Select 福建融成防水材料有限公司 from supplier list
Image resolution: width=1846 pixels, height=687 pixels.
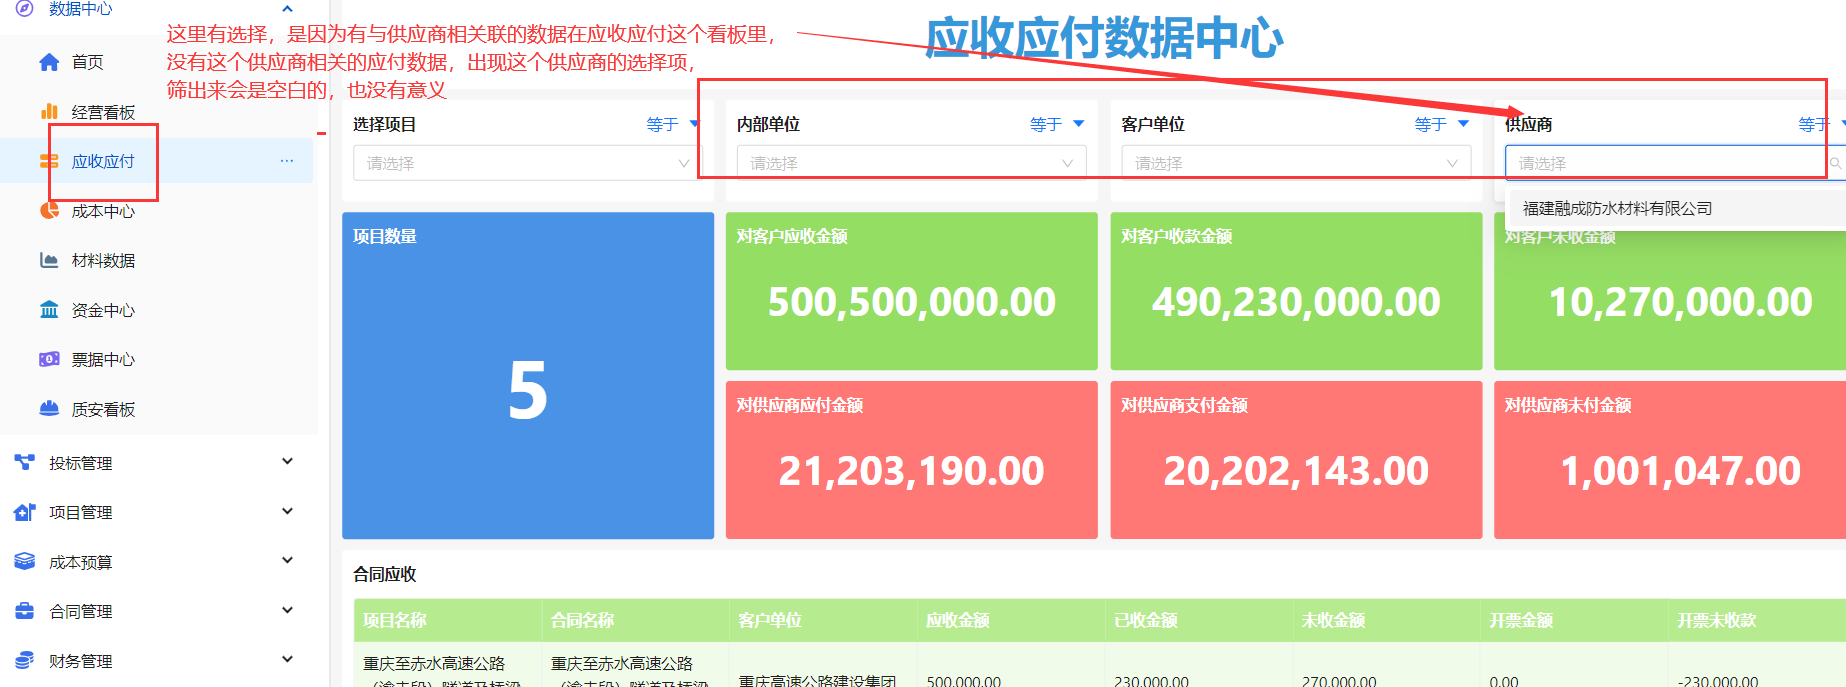[x=1676, y=209]
